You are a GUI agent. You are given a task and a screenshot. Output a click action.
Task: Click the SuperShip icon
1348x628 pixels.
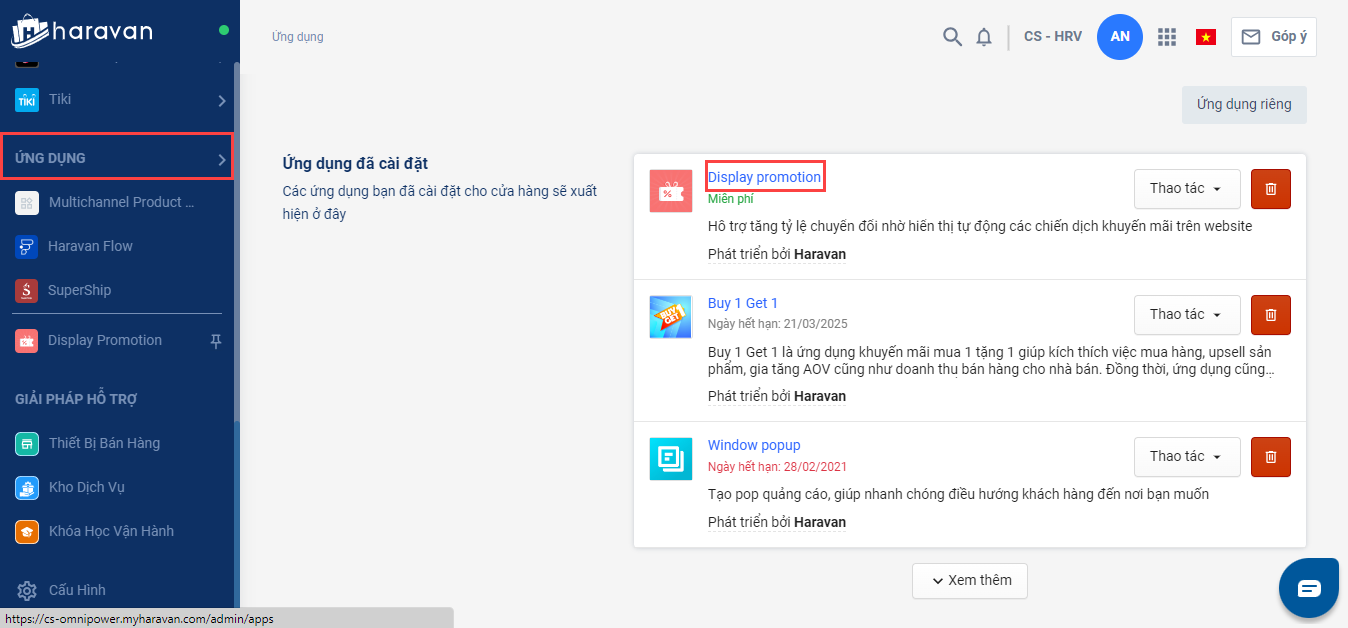(27, 291)
